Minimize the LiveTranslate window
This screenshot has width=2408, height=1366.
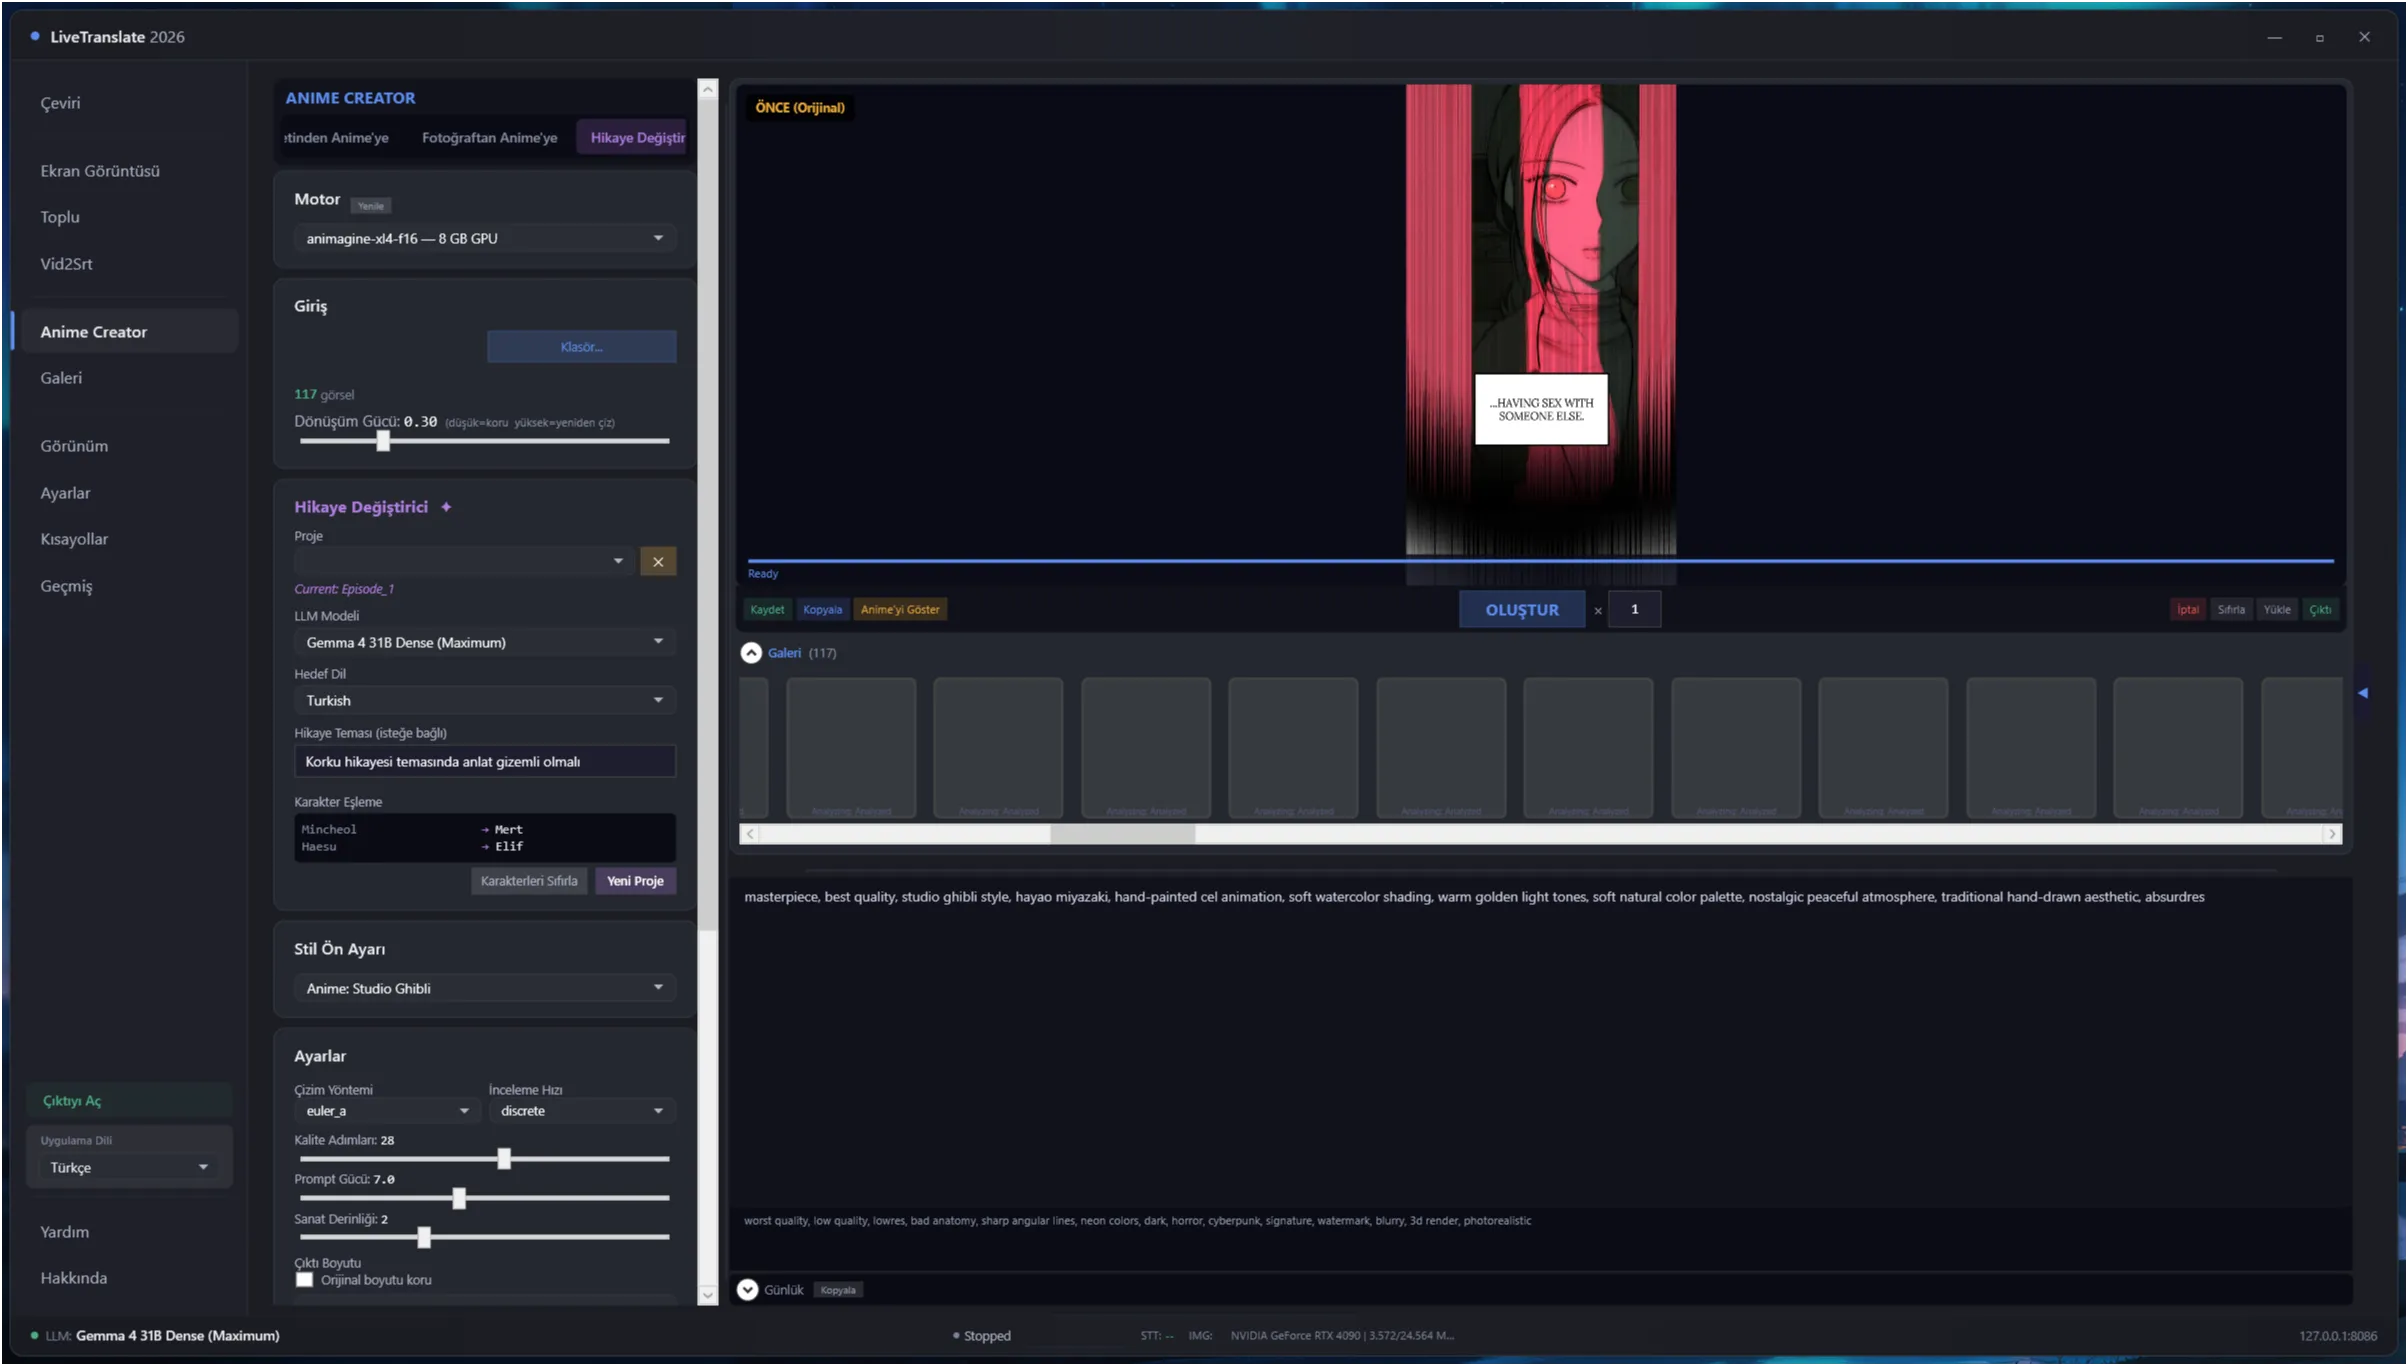click(x=2274, y=38)
